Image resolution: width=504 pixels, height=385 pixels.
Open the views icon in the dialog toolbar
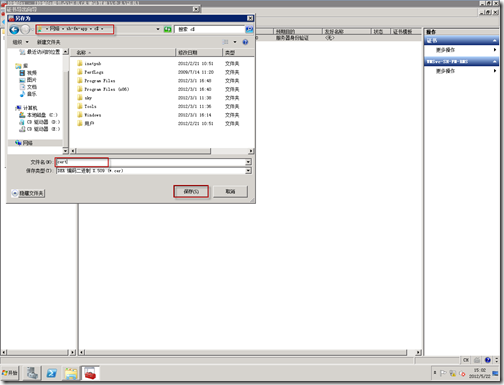pos(226,42)
